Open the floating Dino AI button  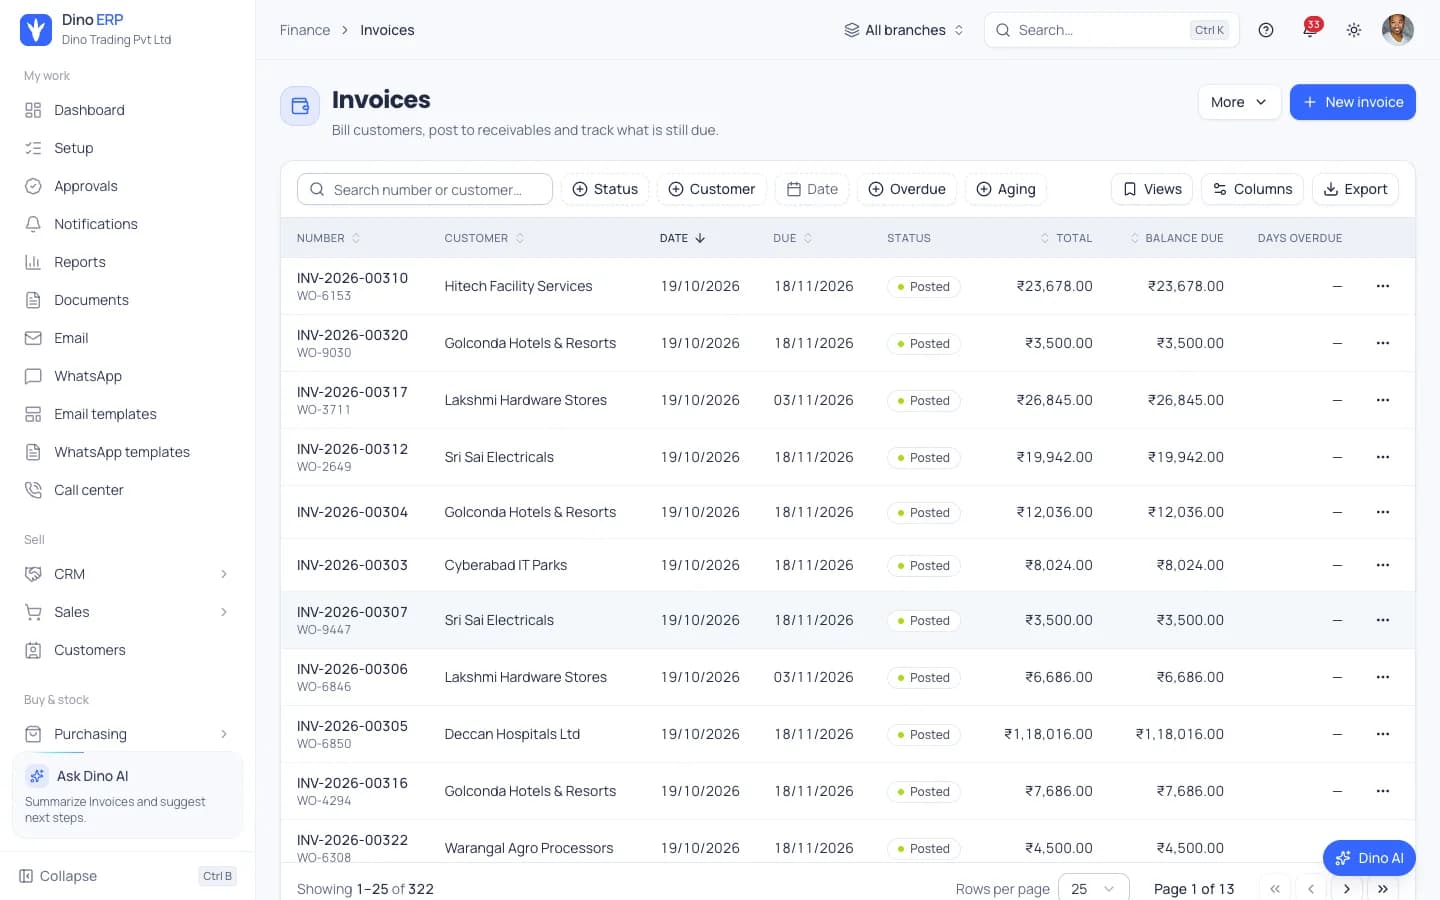(1369, 858)
